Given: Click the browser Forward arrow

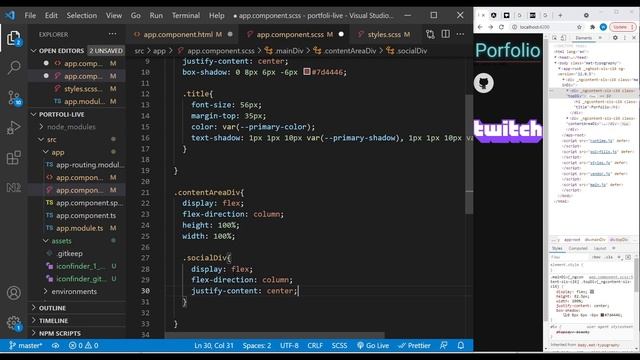Looking at the screenshot, I should point(491,27).
